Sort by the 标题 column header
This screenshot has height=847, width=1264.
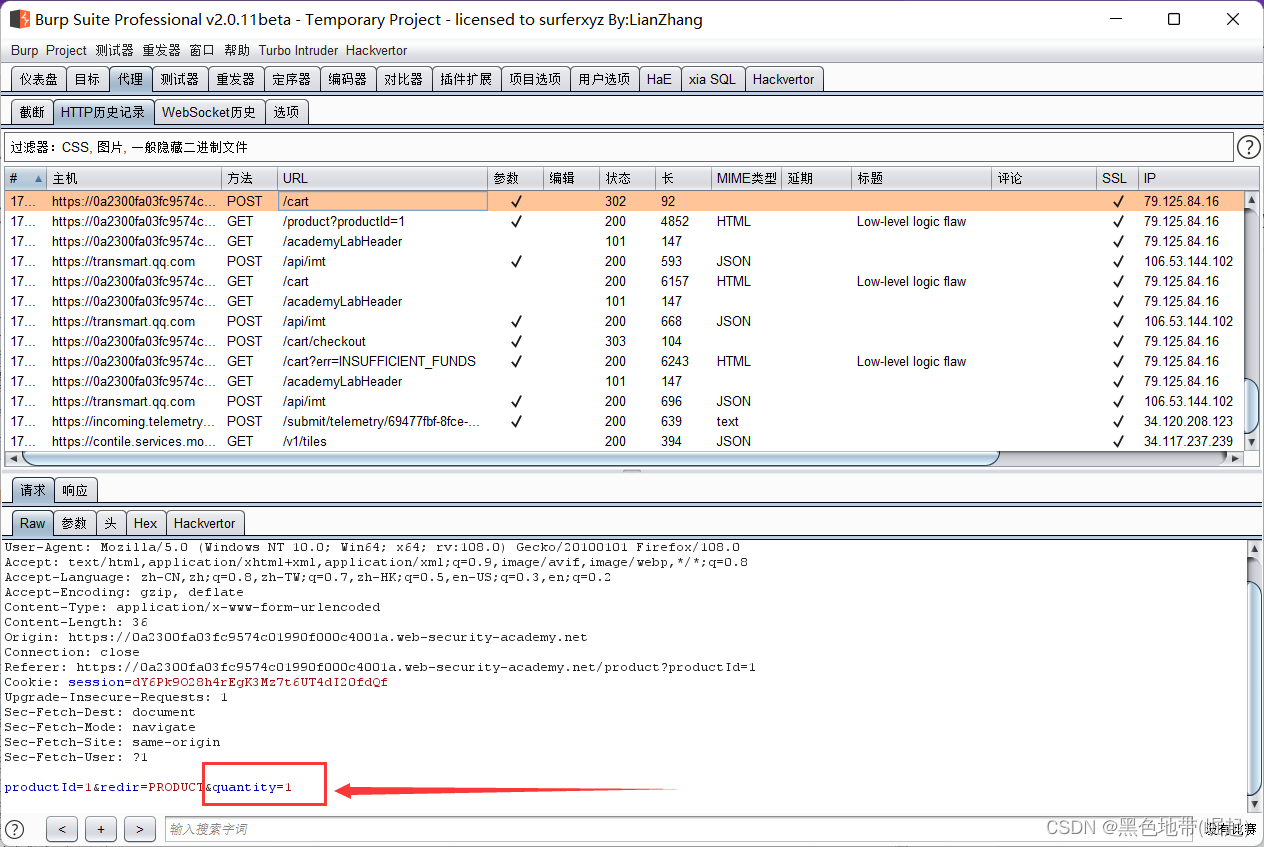[x=921, y=178]
